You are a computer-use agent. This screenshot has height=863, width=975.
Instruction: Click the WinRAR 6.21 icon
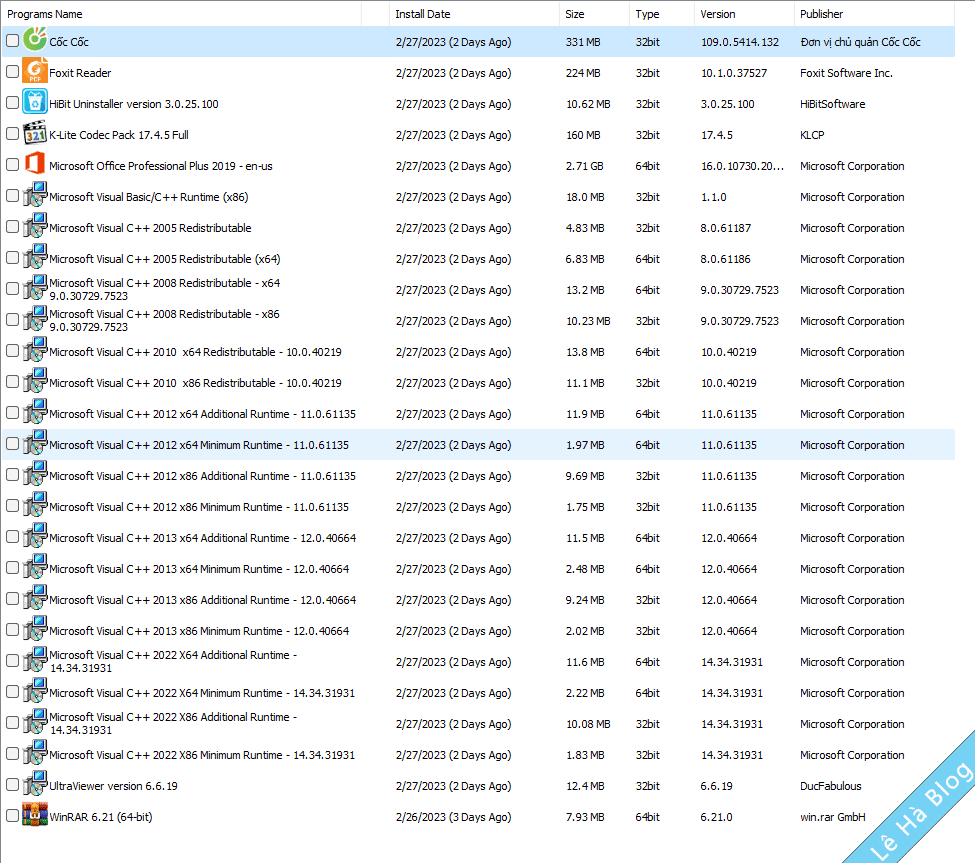click(x=35, y=816)
